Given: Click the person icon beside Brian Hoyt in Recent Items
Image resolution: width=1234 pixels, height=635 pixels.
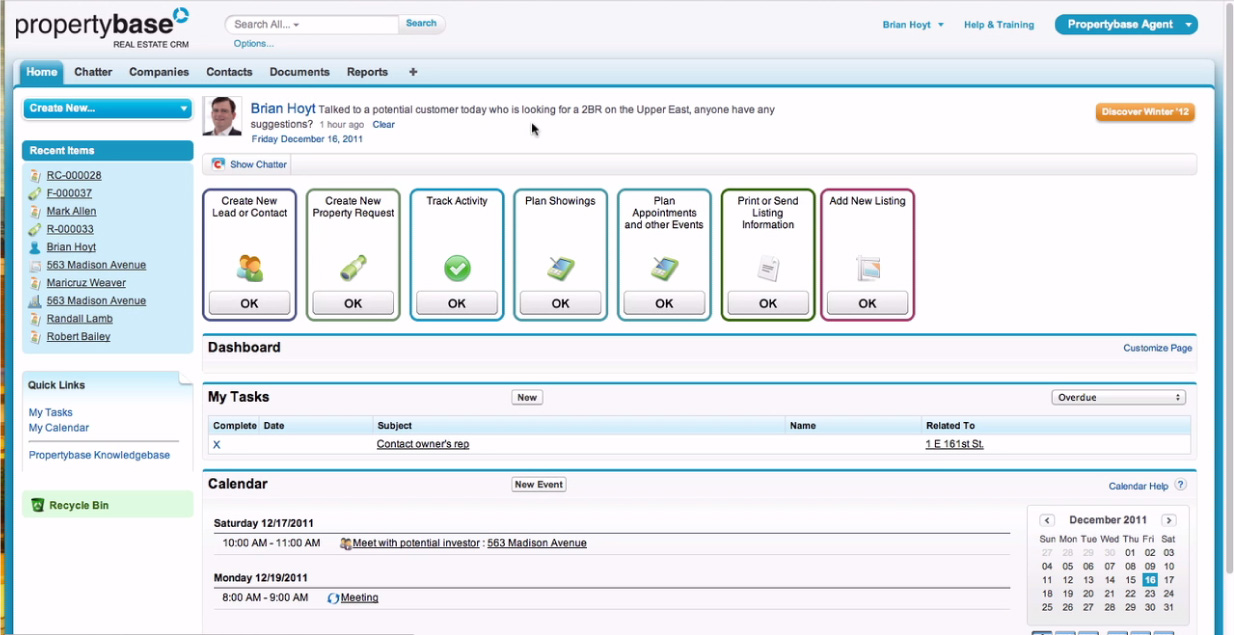Looking at the screenshot, I should coord(35,247).
